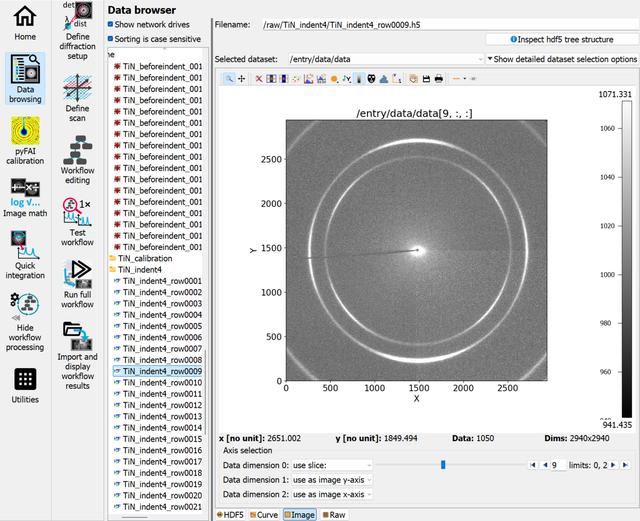Toggle Show network drives checkbox
Image resolution: width=640 pixels, height=521 pixels.
[110, 24]
